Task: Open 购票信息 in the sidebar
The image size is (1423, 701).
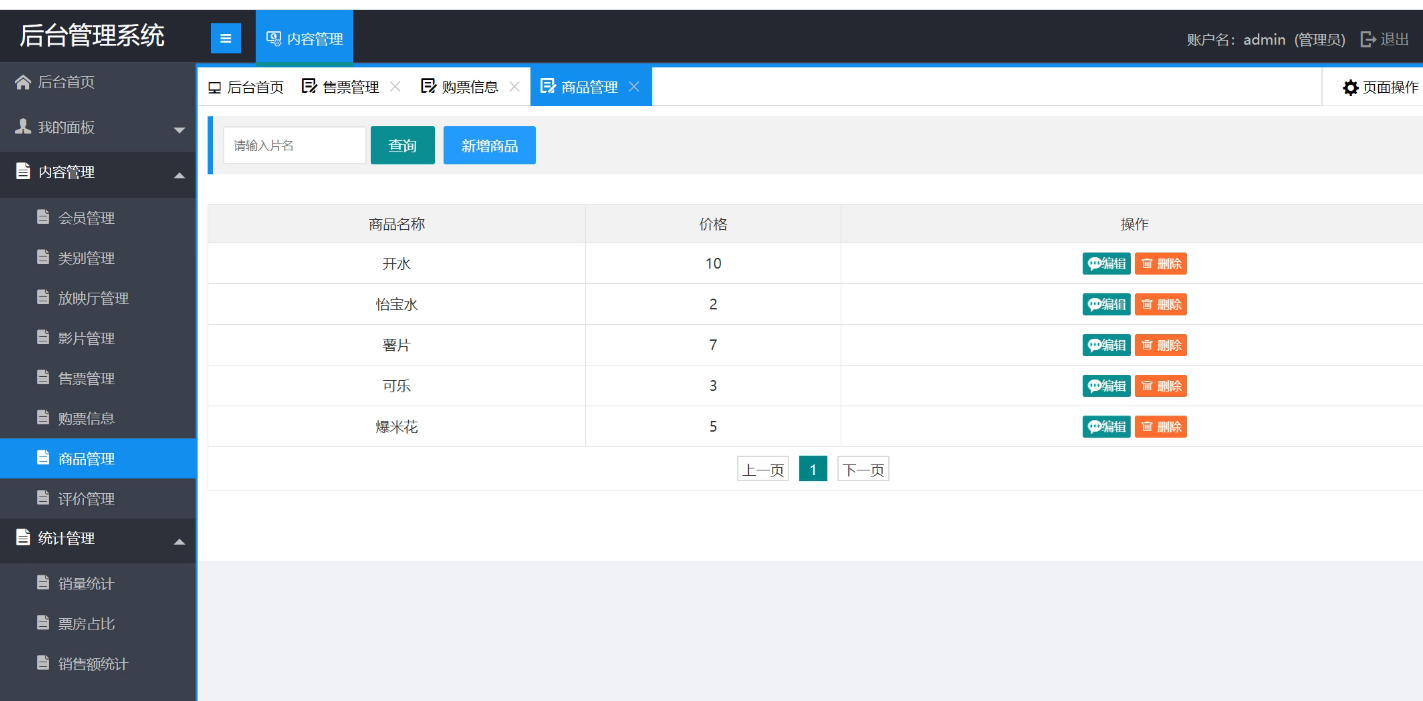Action: click(98, 418)
